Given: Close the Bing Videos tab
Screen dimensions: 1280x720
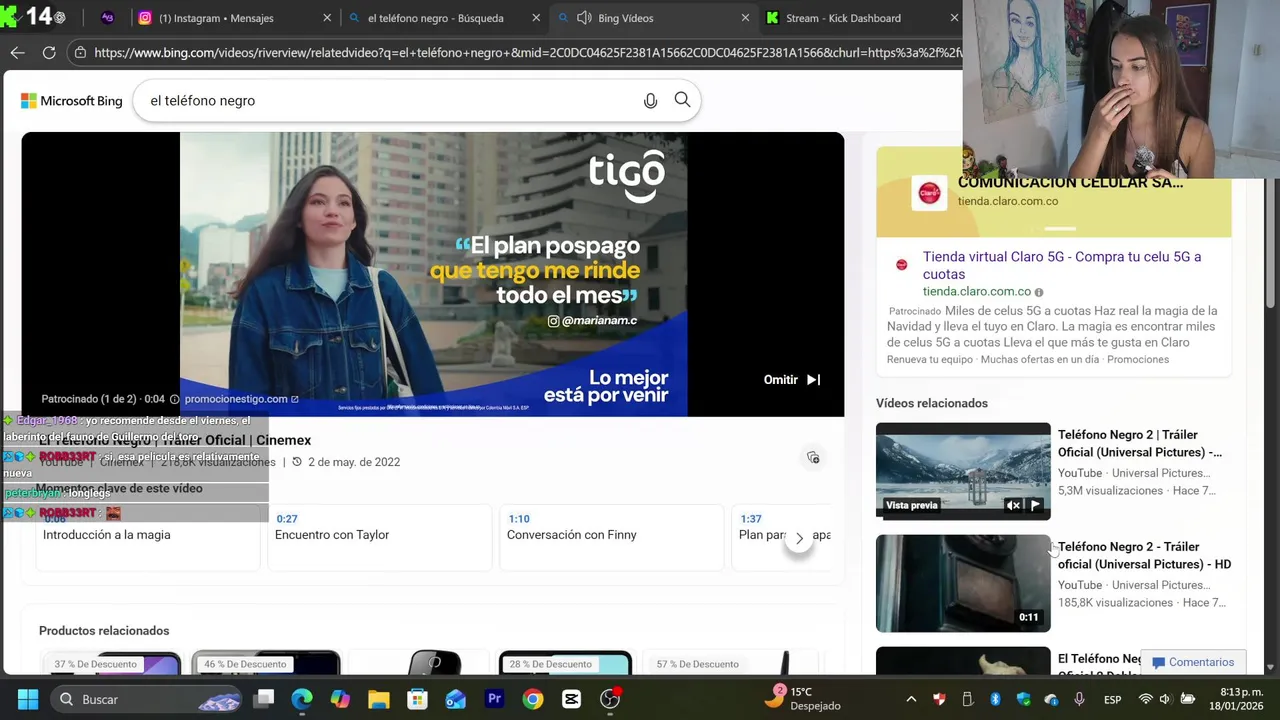Looking at the screenshot, I should click(745, 18).
